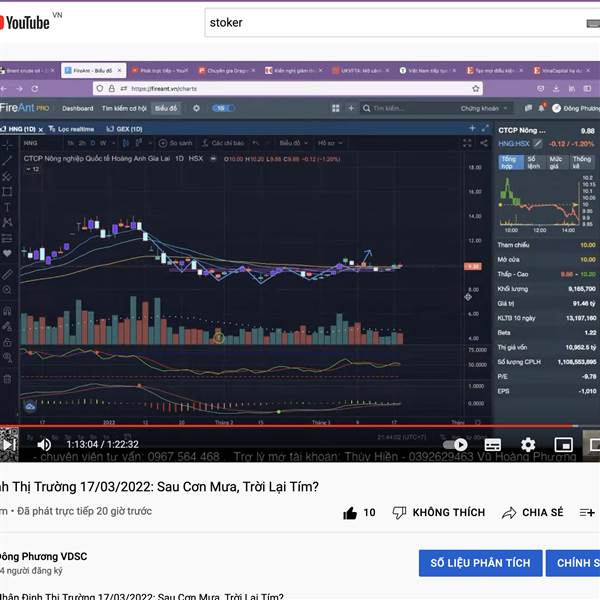Select the Tổng hợp panel tab
The image size is (600, 600).
pos(511,162)
